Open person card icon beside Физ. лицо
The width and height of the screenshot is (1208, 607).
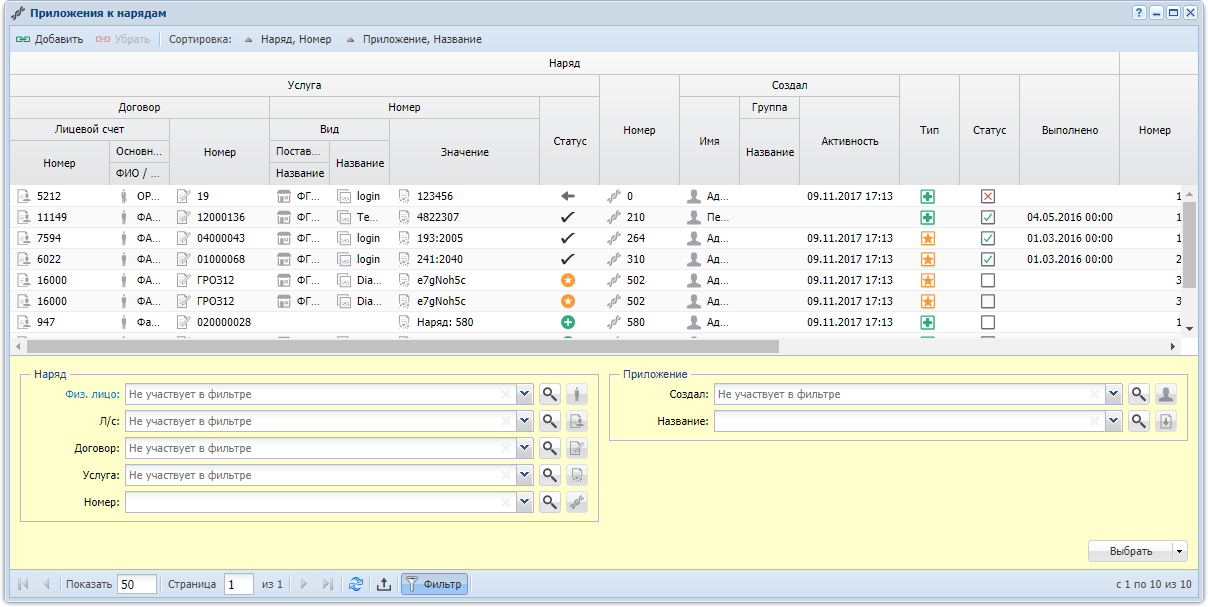(x=577, y=394)
